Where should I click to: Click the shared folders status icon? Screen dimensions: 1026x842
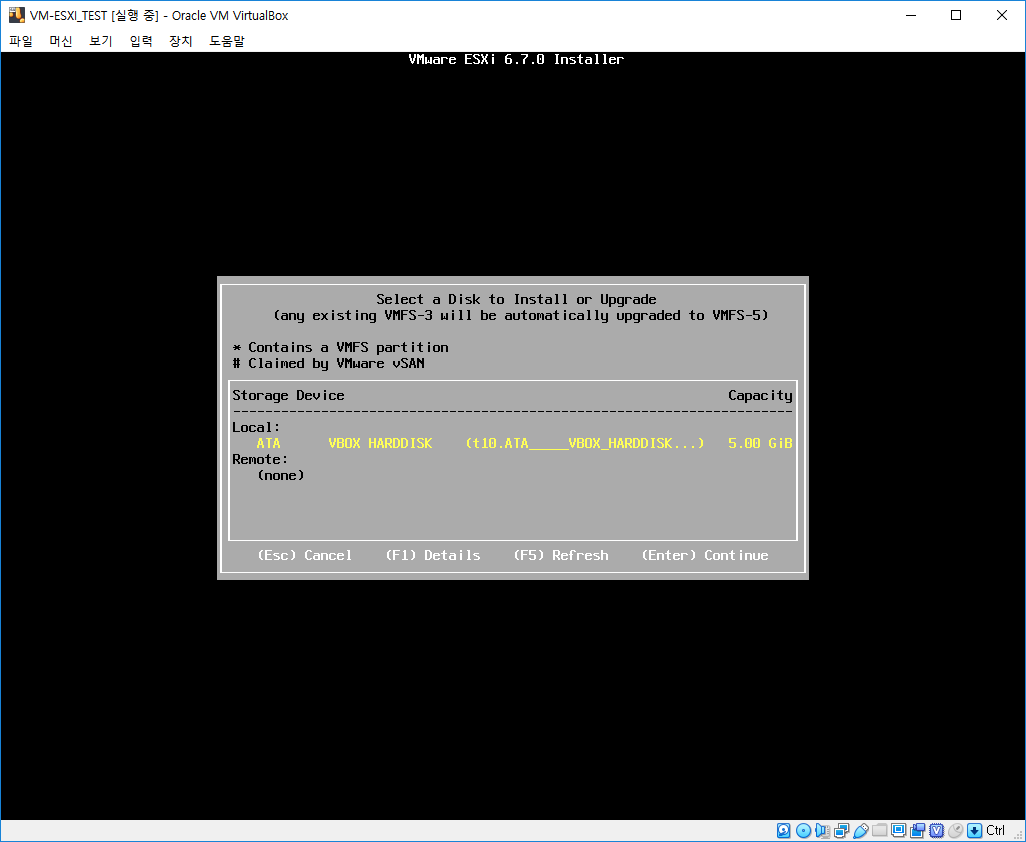879,830
